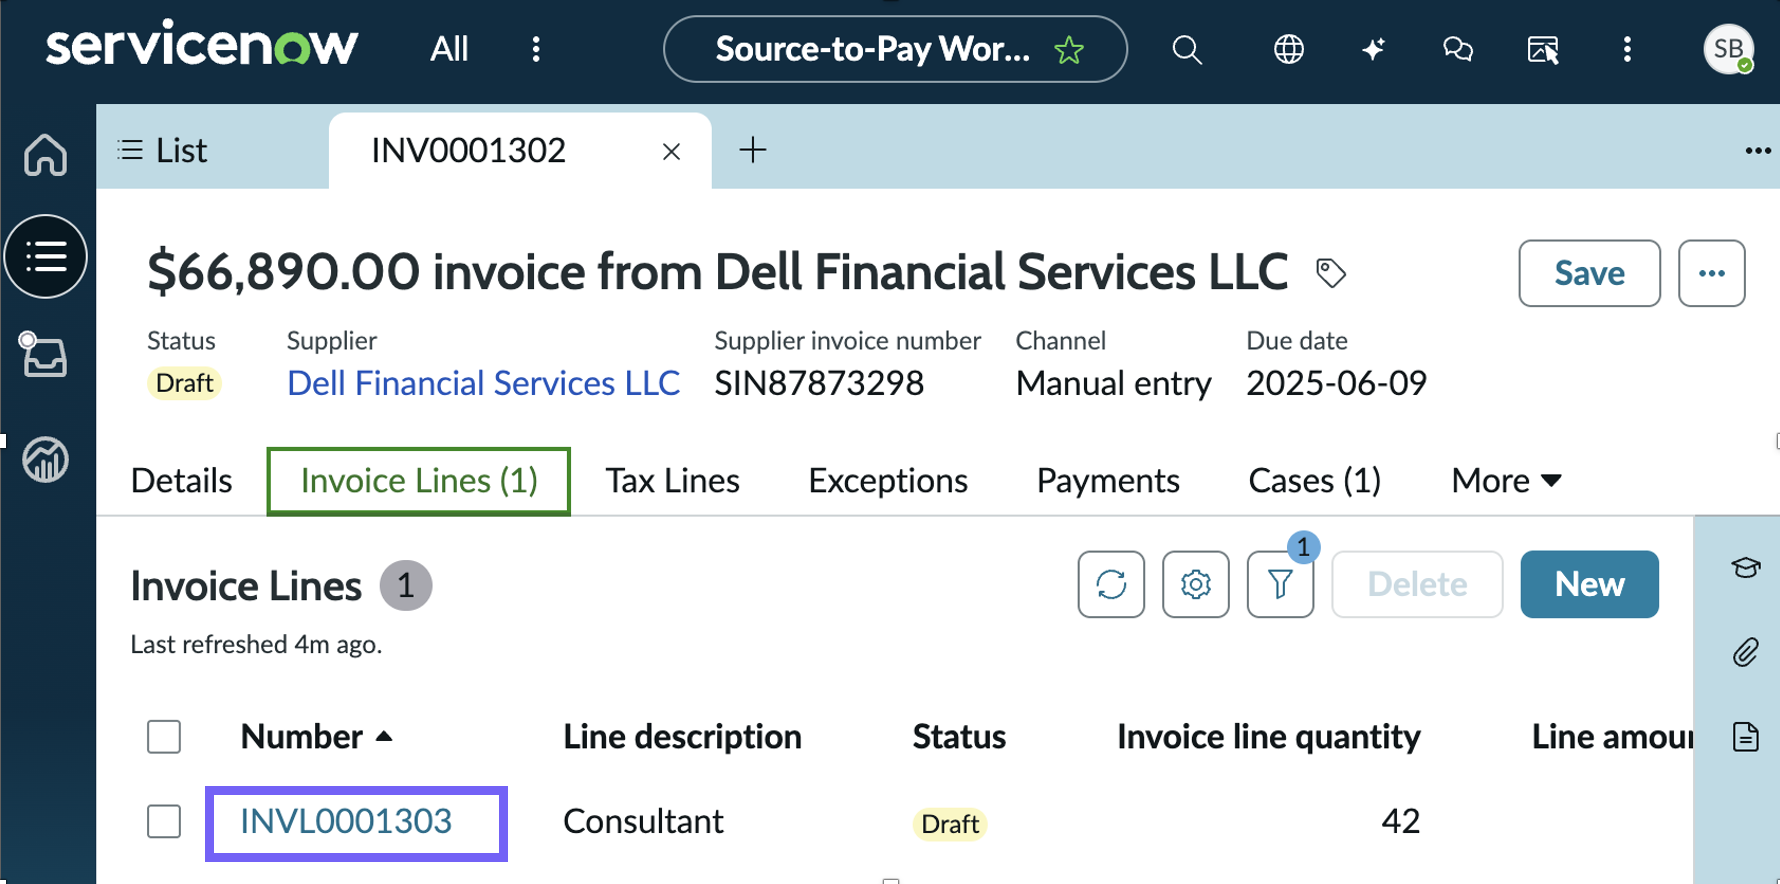
Task: Click supplier invoice number SIN87873298
Action: [819, 383]
